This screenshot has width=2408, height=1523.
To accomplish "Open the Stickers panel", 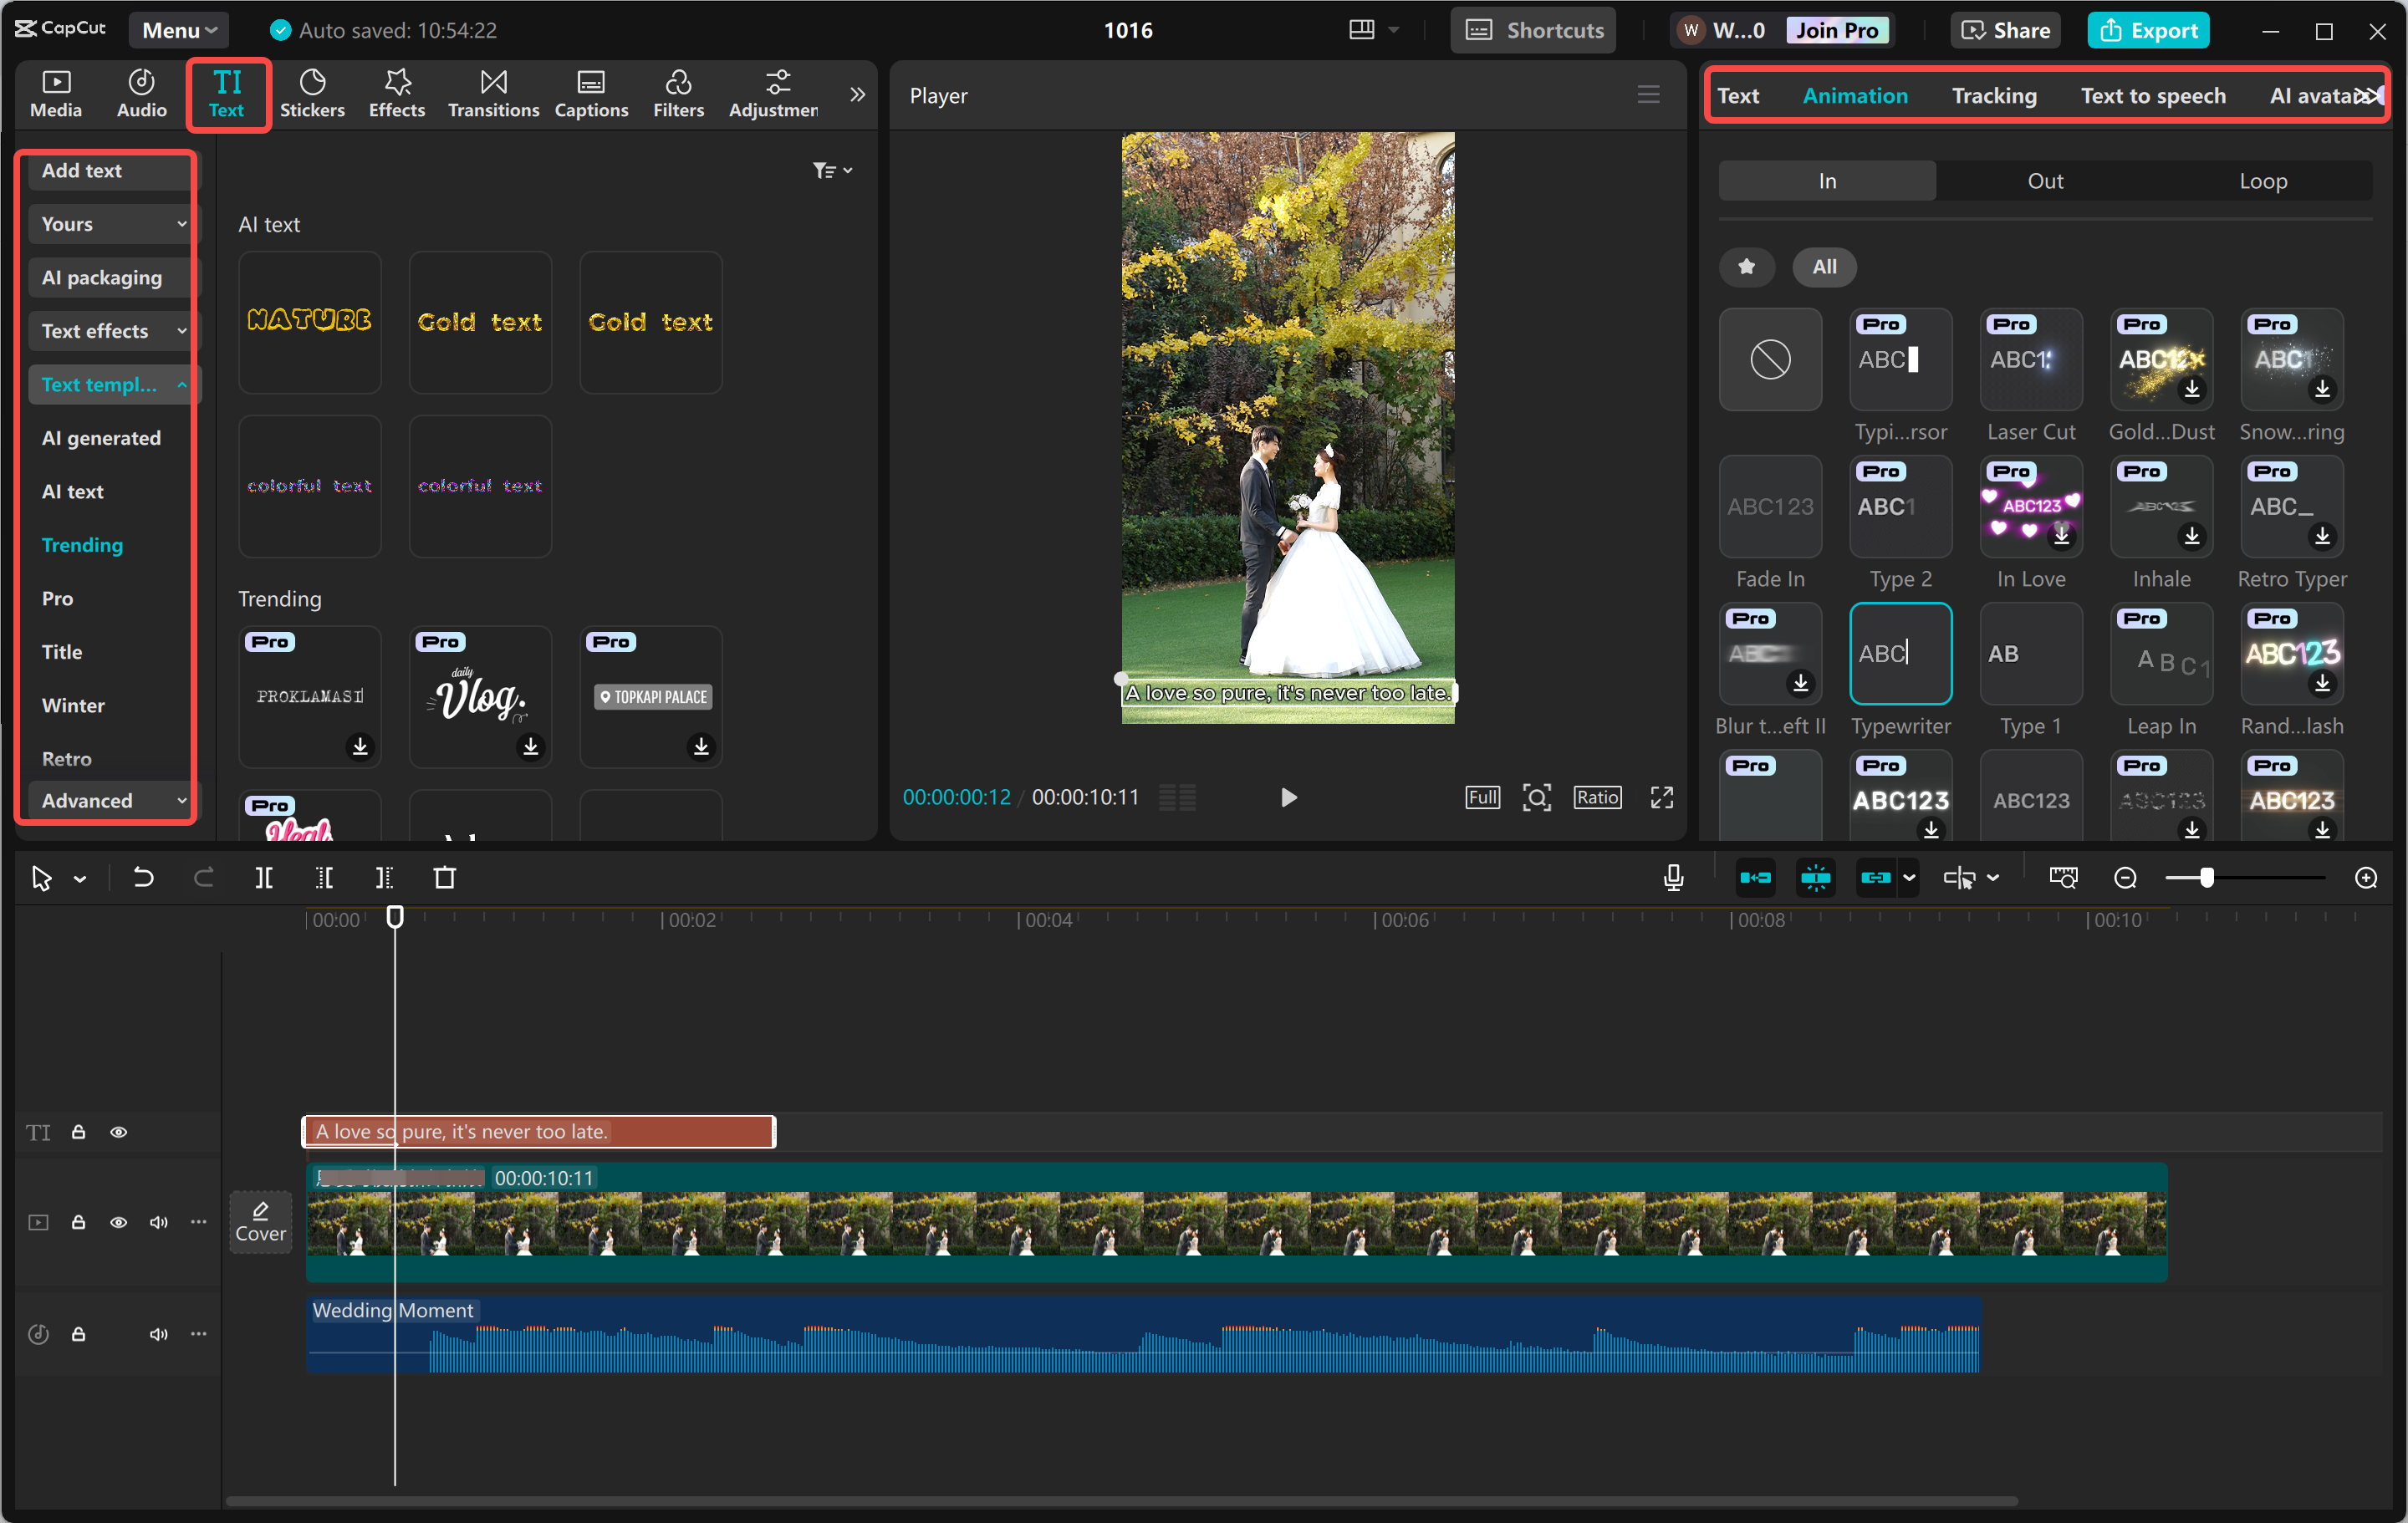I will (313, 93).
